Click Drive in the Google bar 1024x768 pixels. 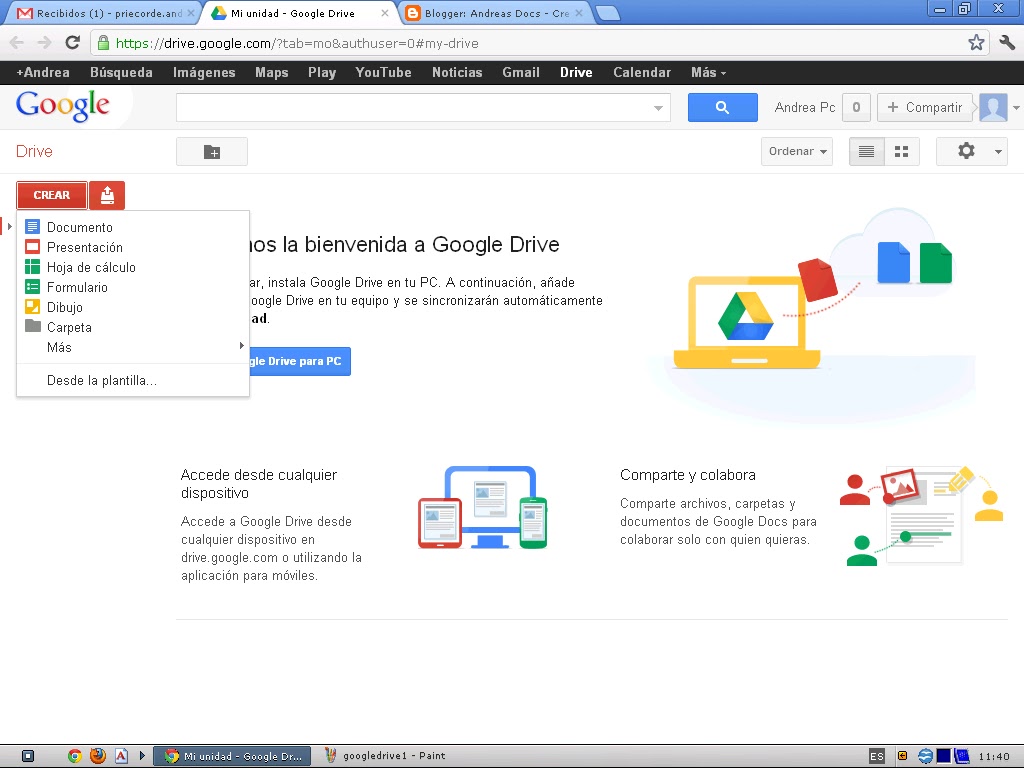point(576,72)
